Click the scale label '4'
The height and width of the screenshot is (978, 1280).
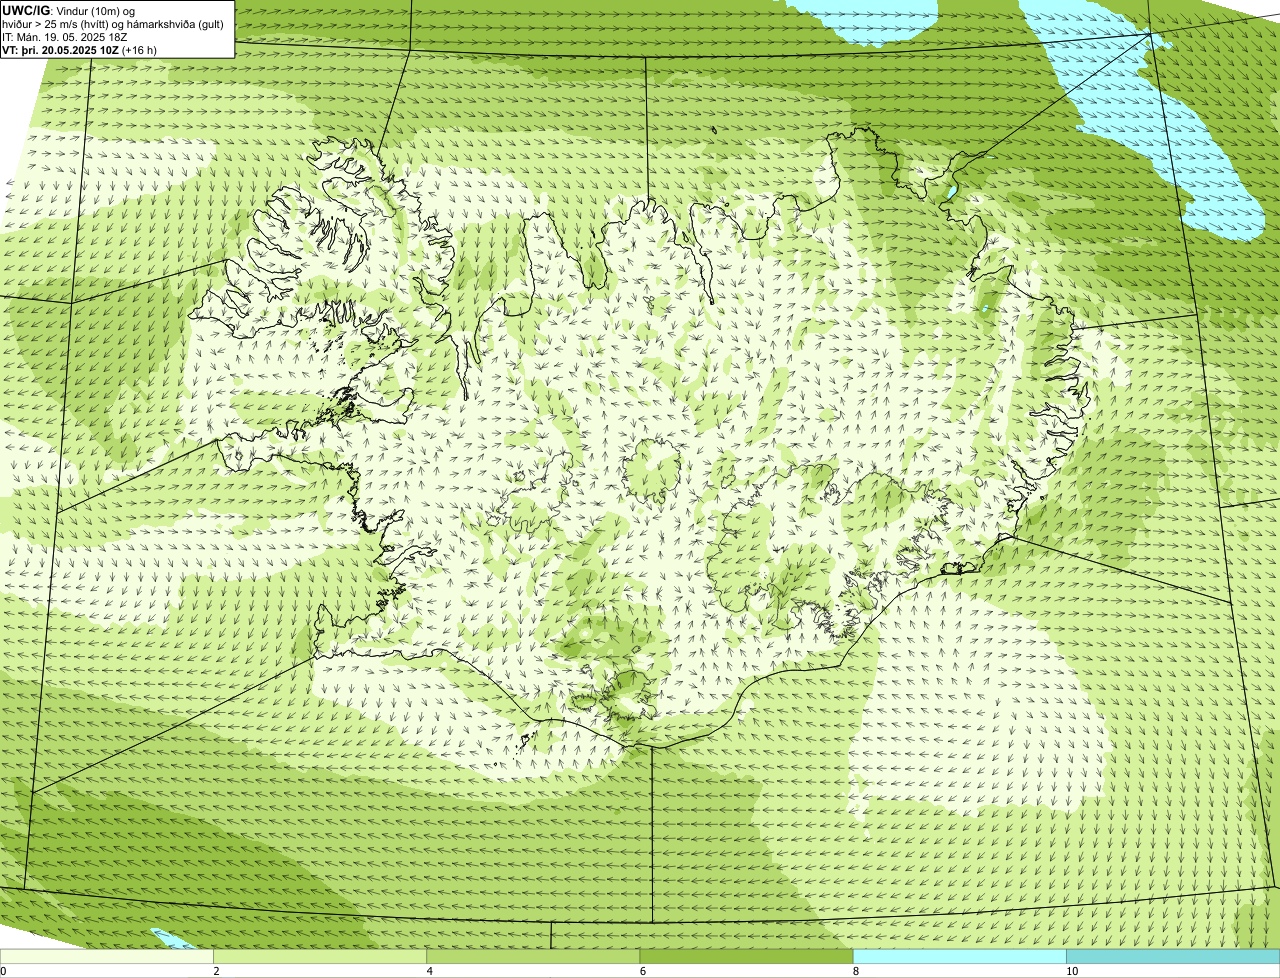(429, 971)
